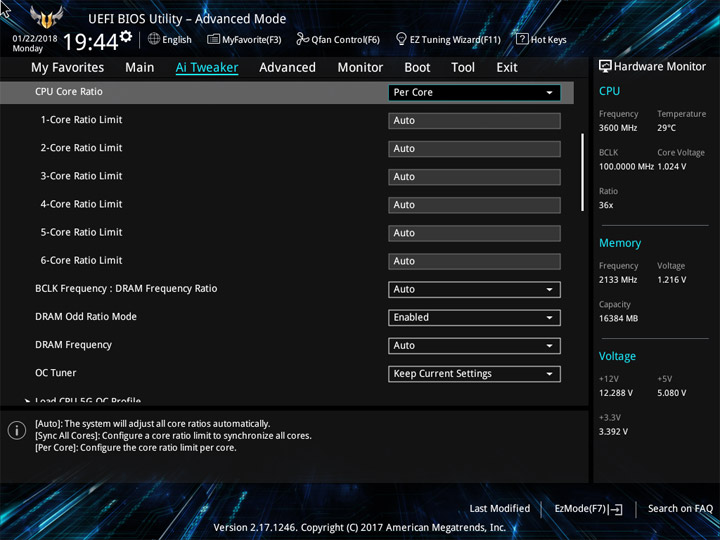Click the 4-Core Ratio Limit input field
720x540 pixels.
pos(474,205)
